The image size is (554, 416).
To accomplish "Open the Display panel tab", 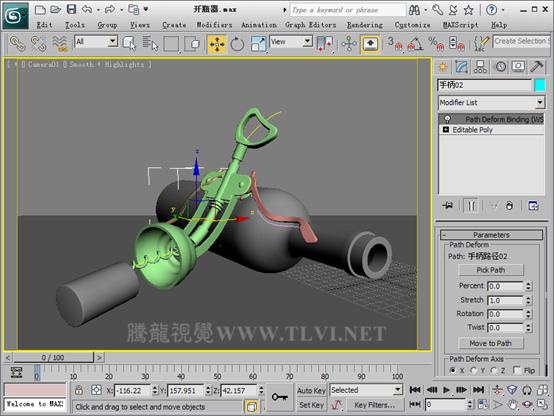I will coord(518,67).
